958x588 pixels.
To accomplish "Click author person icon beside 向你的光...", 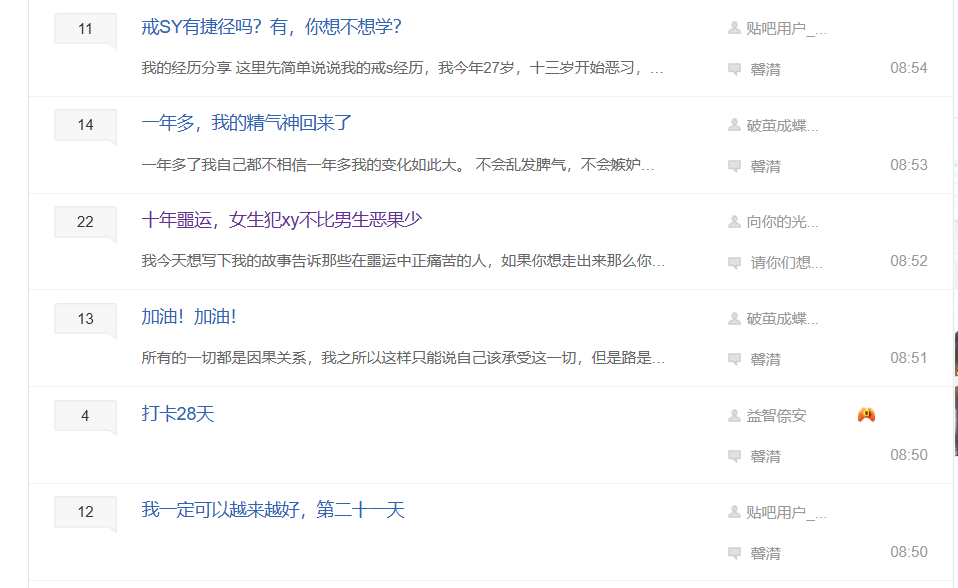I will click(735, 222).
